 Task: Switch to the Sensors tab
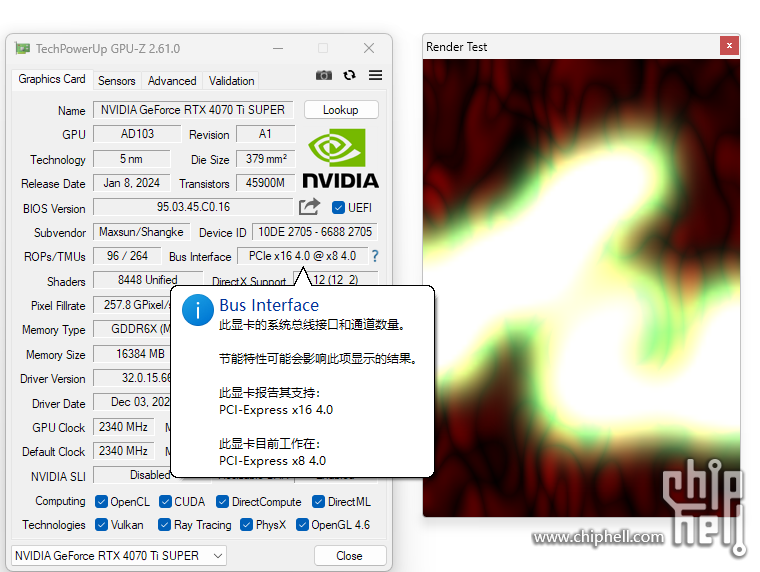coord(116,80)
